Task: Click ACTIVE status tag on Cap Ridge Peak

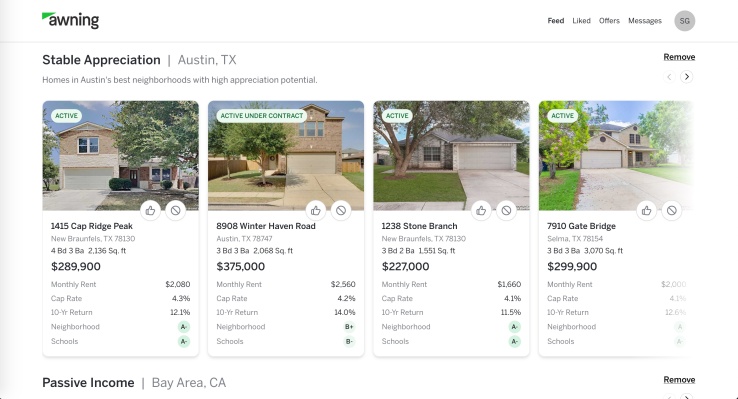Action: [66, 116]
